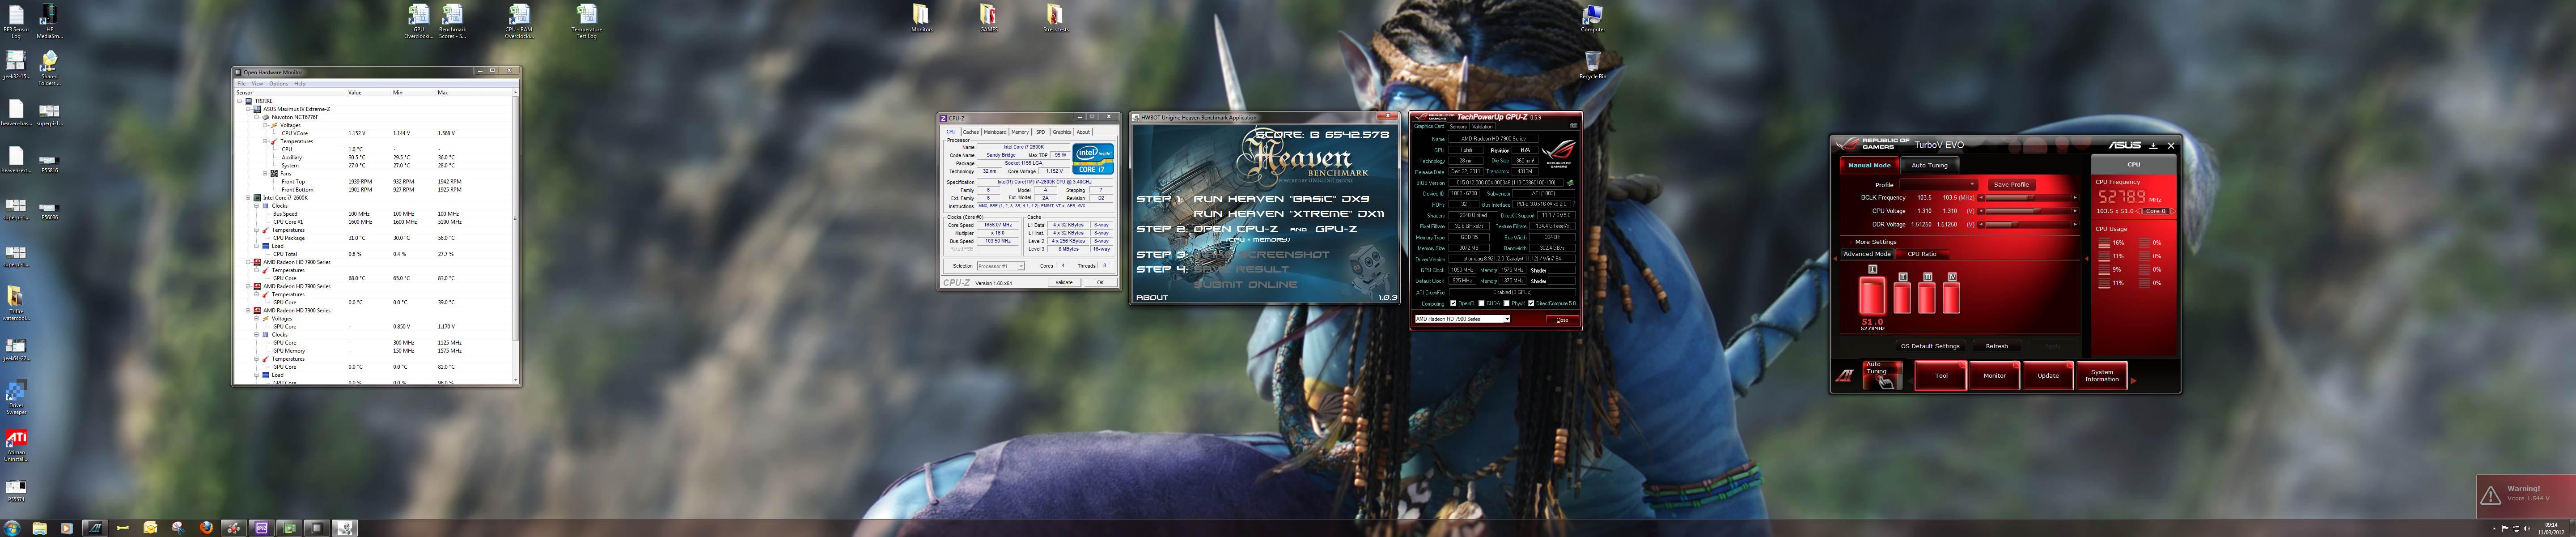The height and width of the screenshot is (537, 2576).
Task: Collapse the Intel Core i7-2600K node
Action: click(x=248, y=198)
